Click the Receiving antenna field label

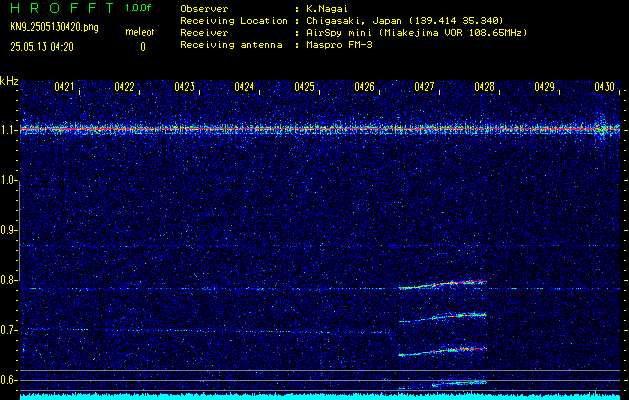tap(231, 45)
